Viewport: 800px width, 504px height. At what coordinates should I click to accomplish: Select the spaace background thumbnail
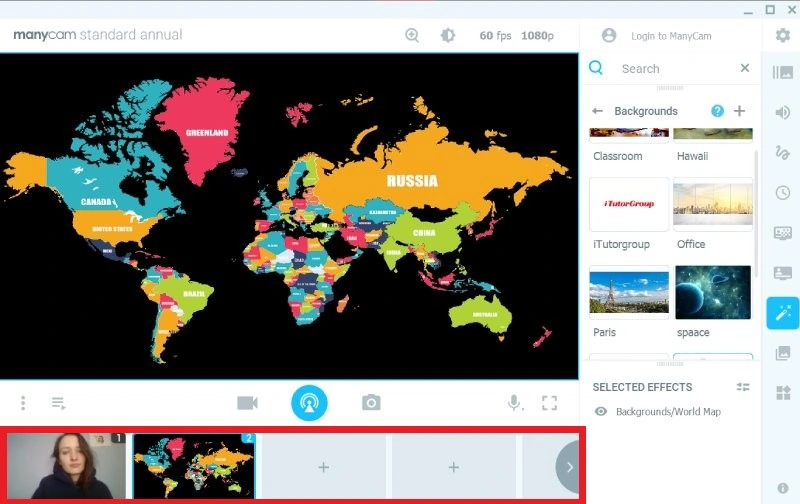pos(713,292)
